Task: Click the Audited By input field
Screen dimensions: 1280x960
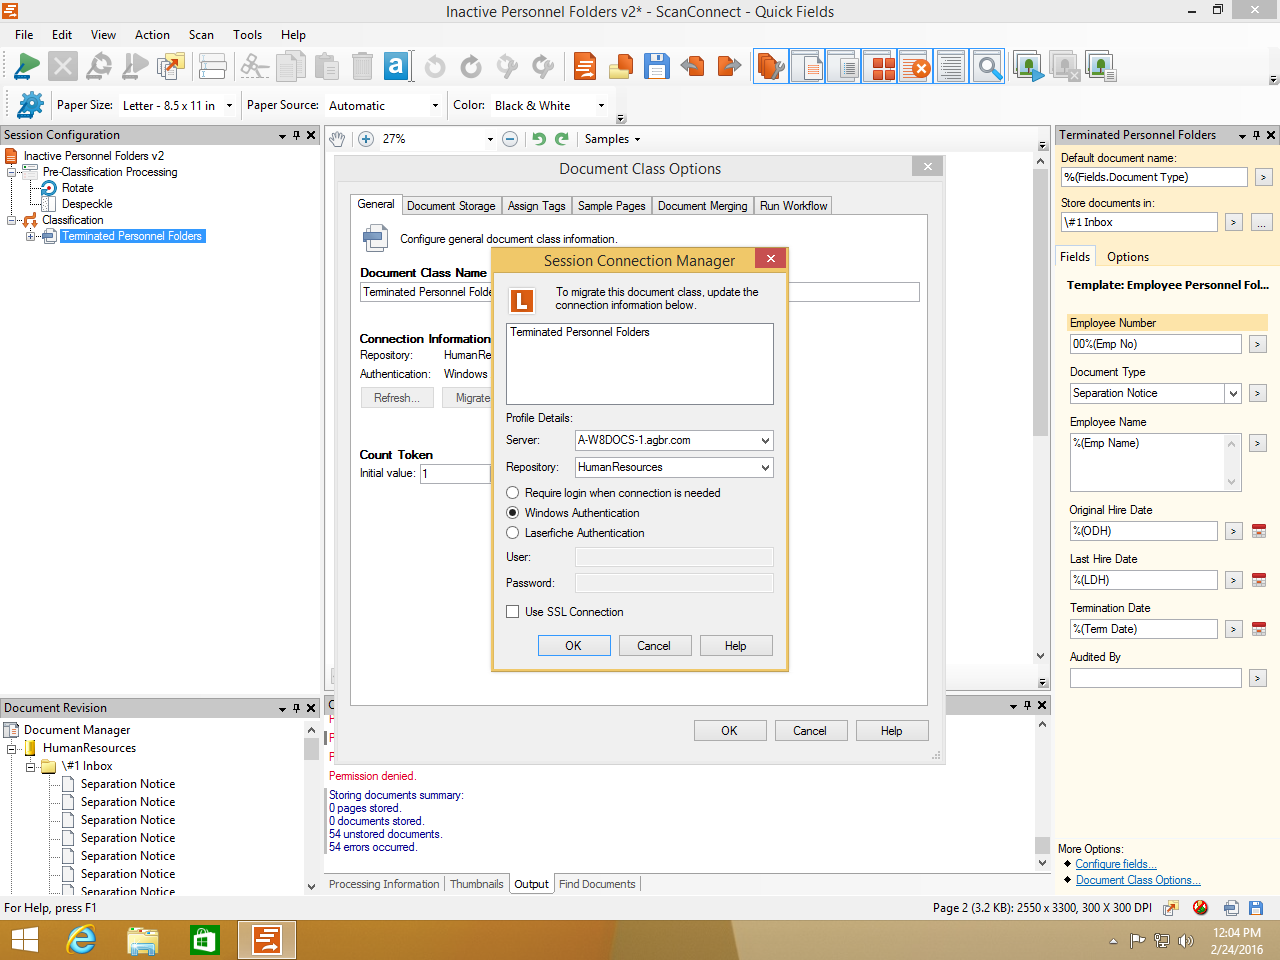Action: pos(1155,678)
